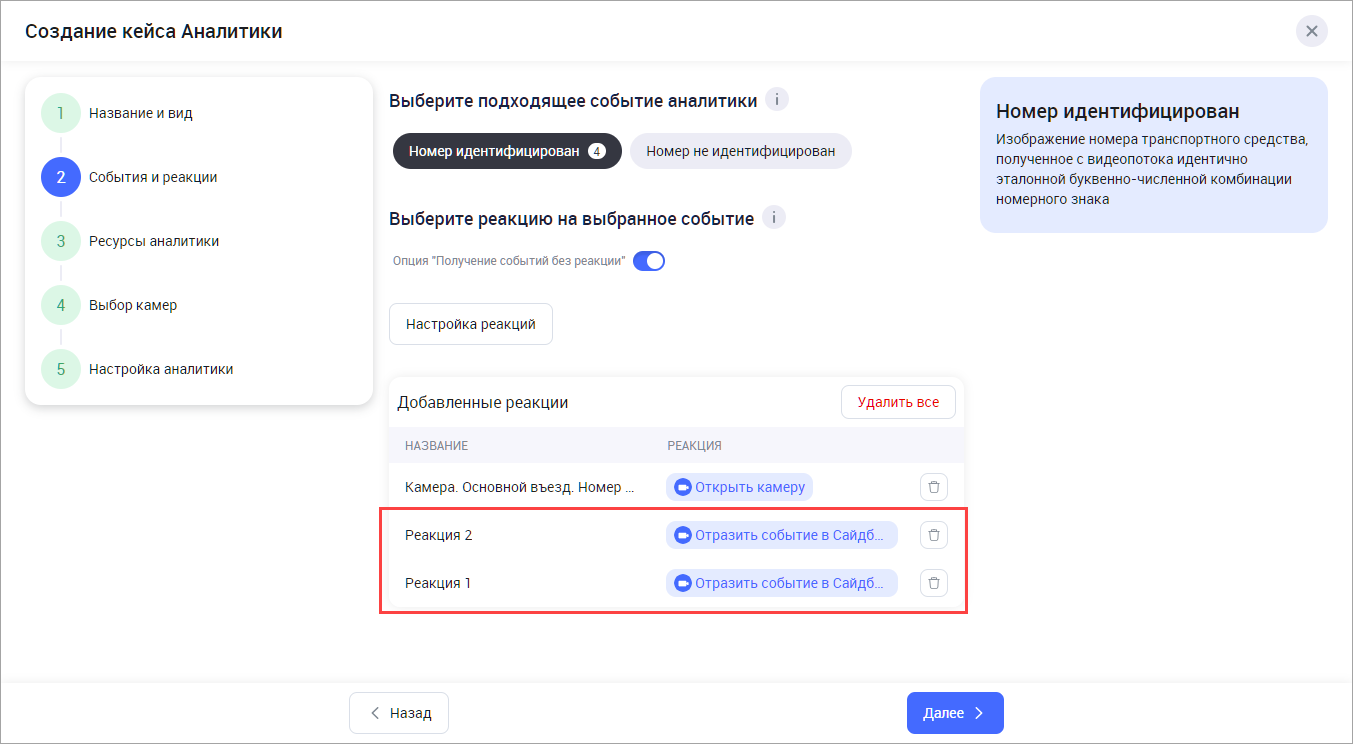Click info icon next to event selection heading

pyautogui.click(x=776, y=100)
